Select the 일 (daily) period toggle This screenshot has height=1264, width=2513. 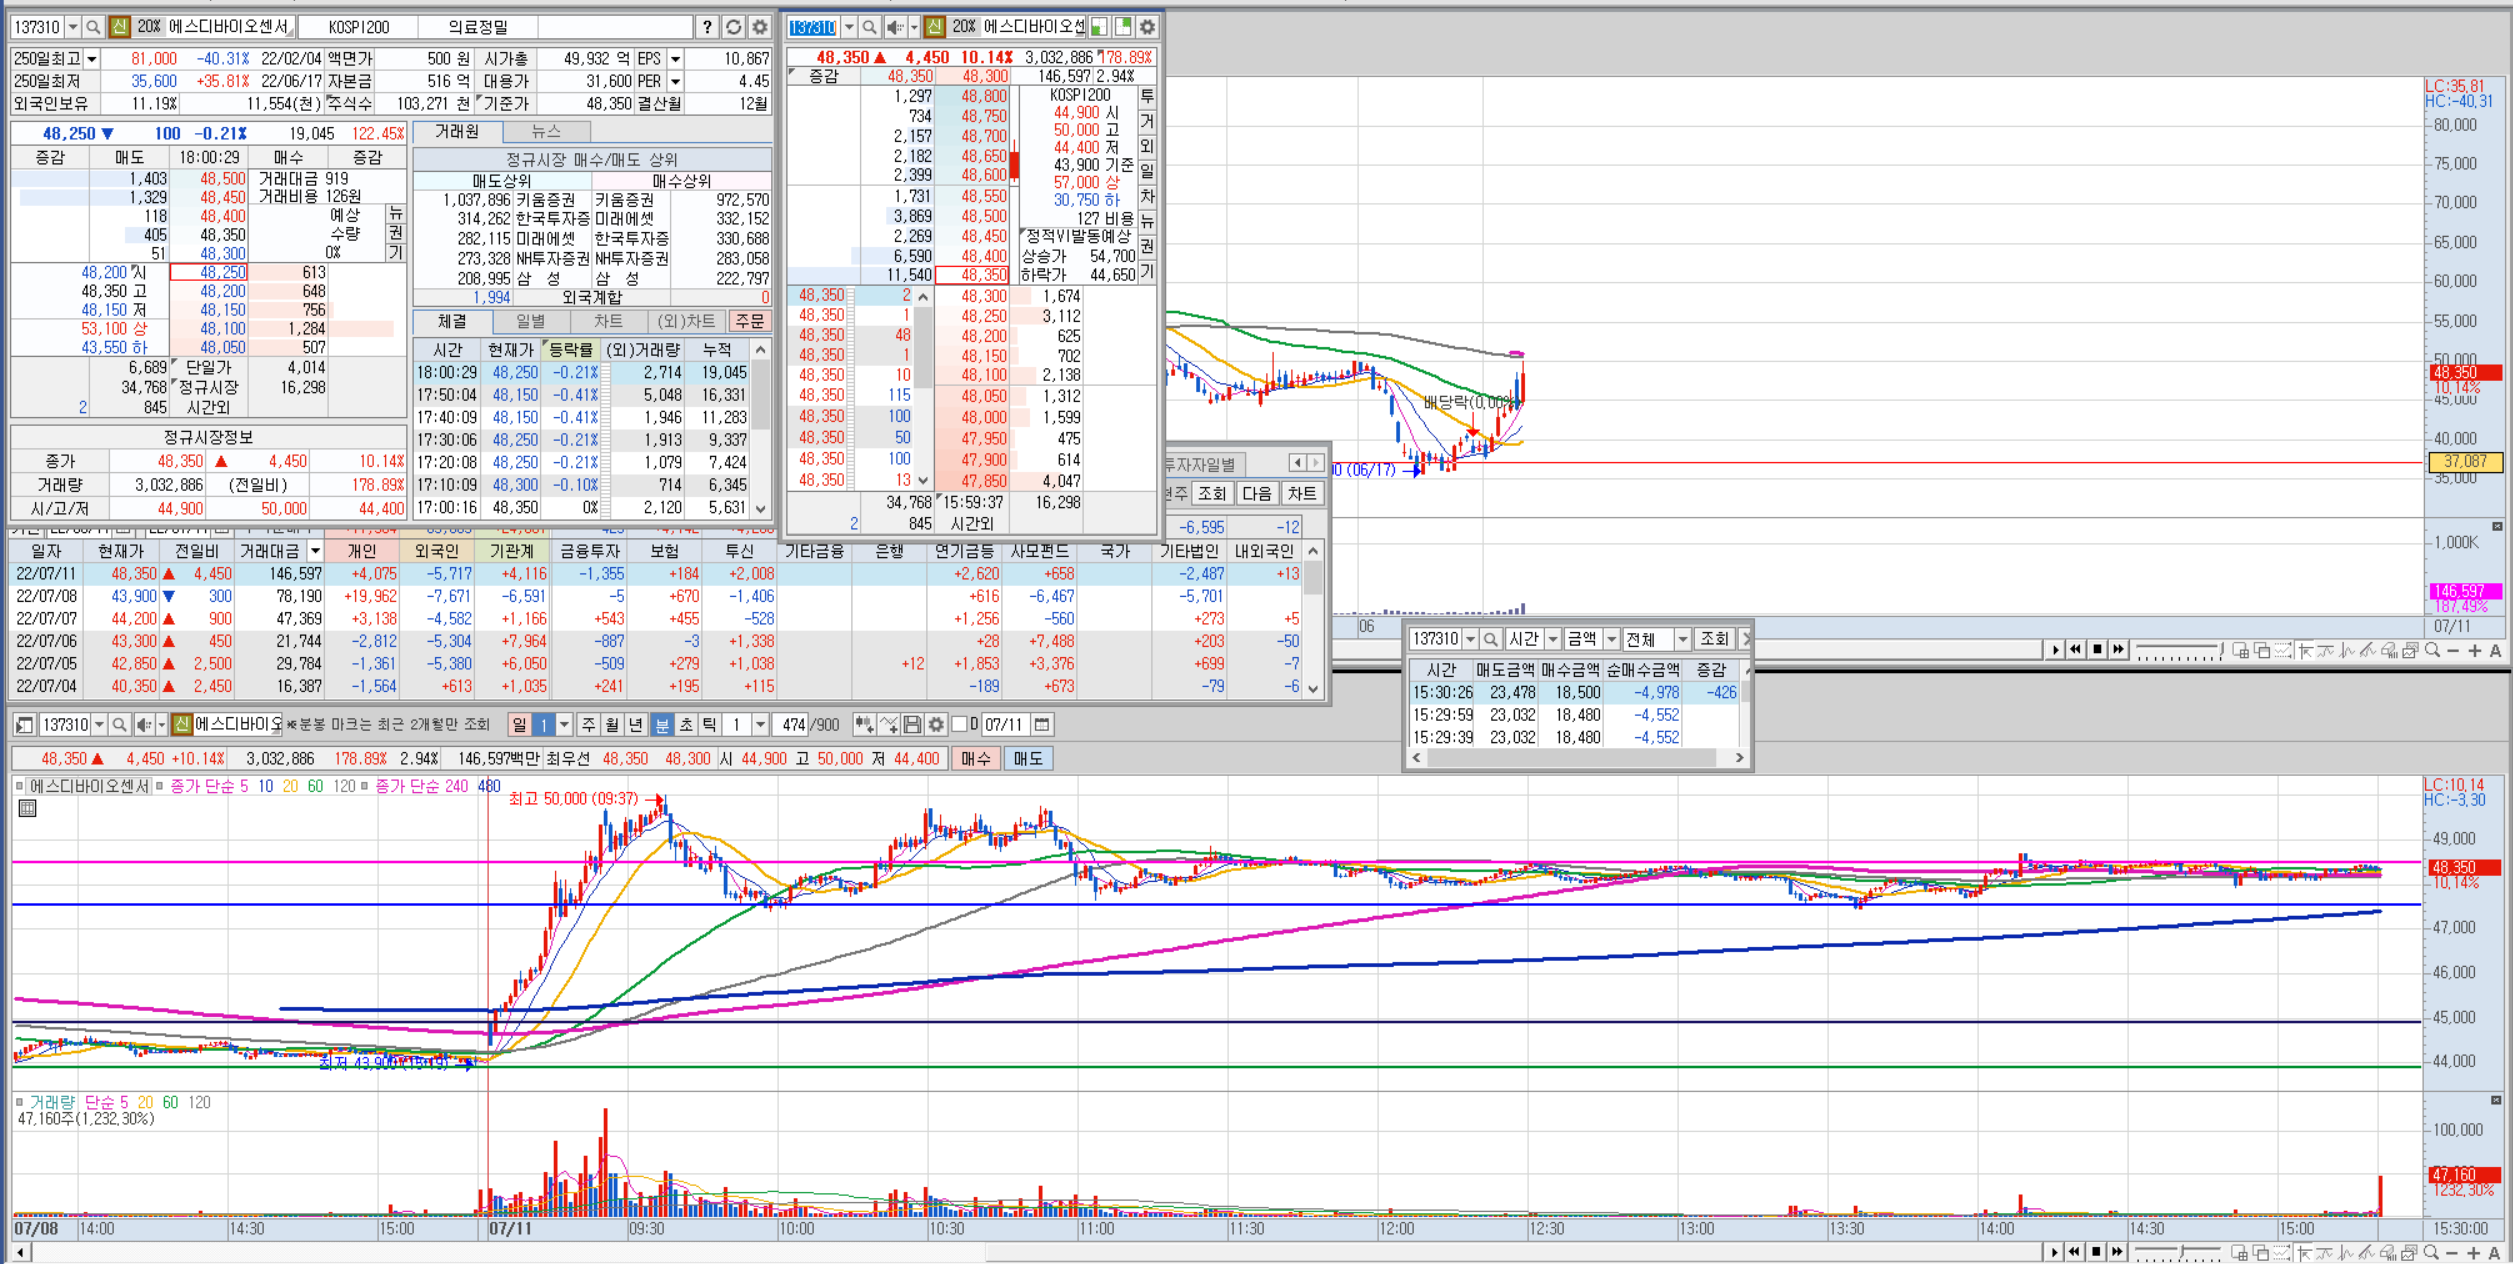(x=520, y=725)
